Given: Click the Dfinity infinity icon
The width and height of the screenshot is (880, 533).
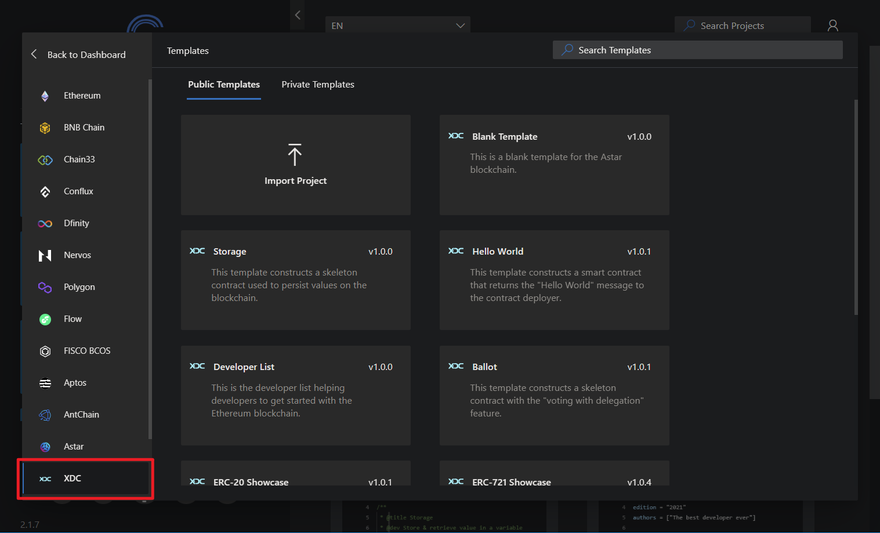Looking at the screenshot, I should point(45,223).
